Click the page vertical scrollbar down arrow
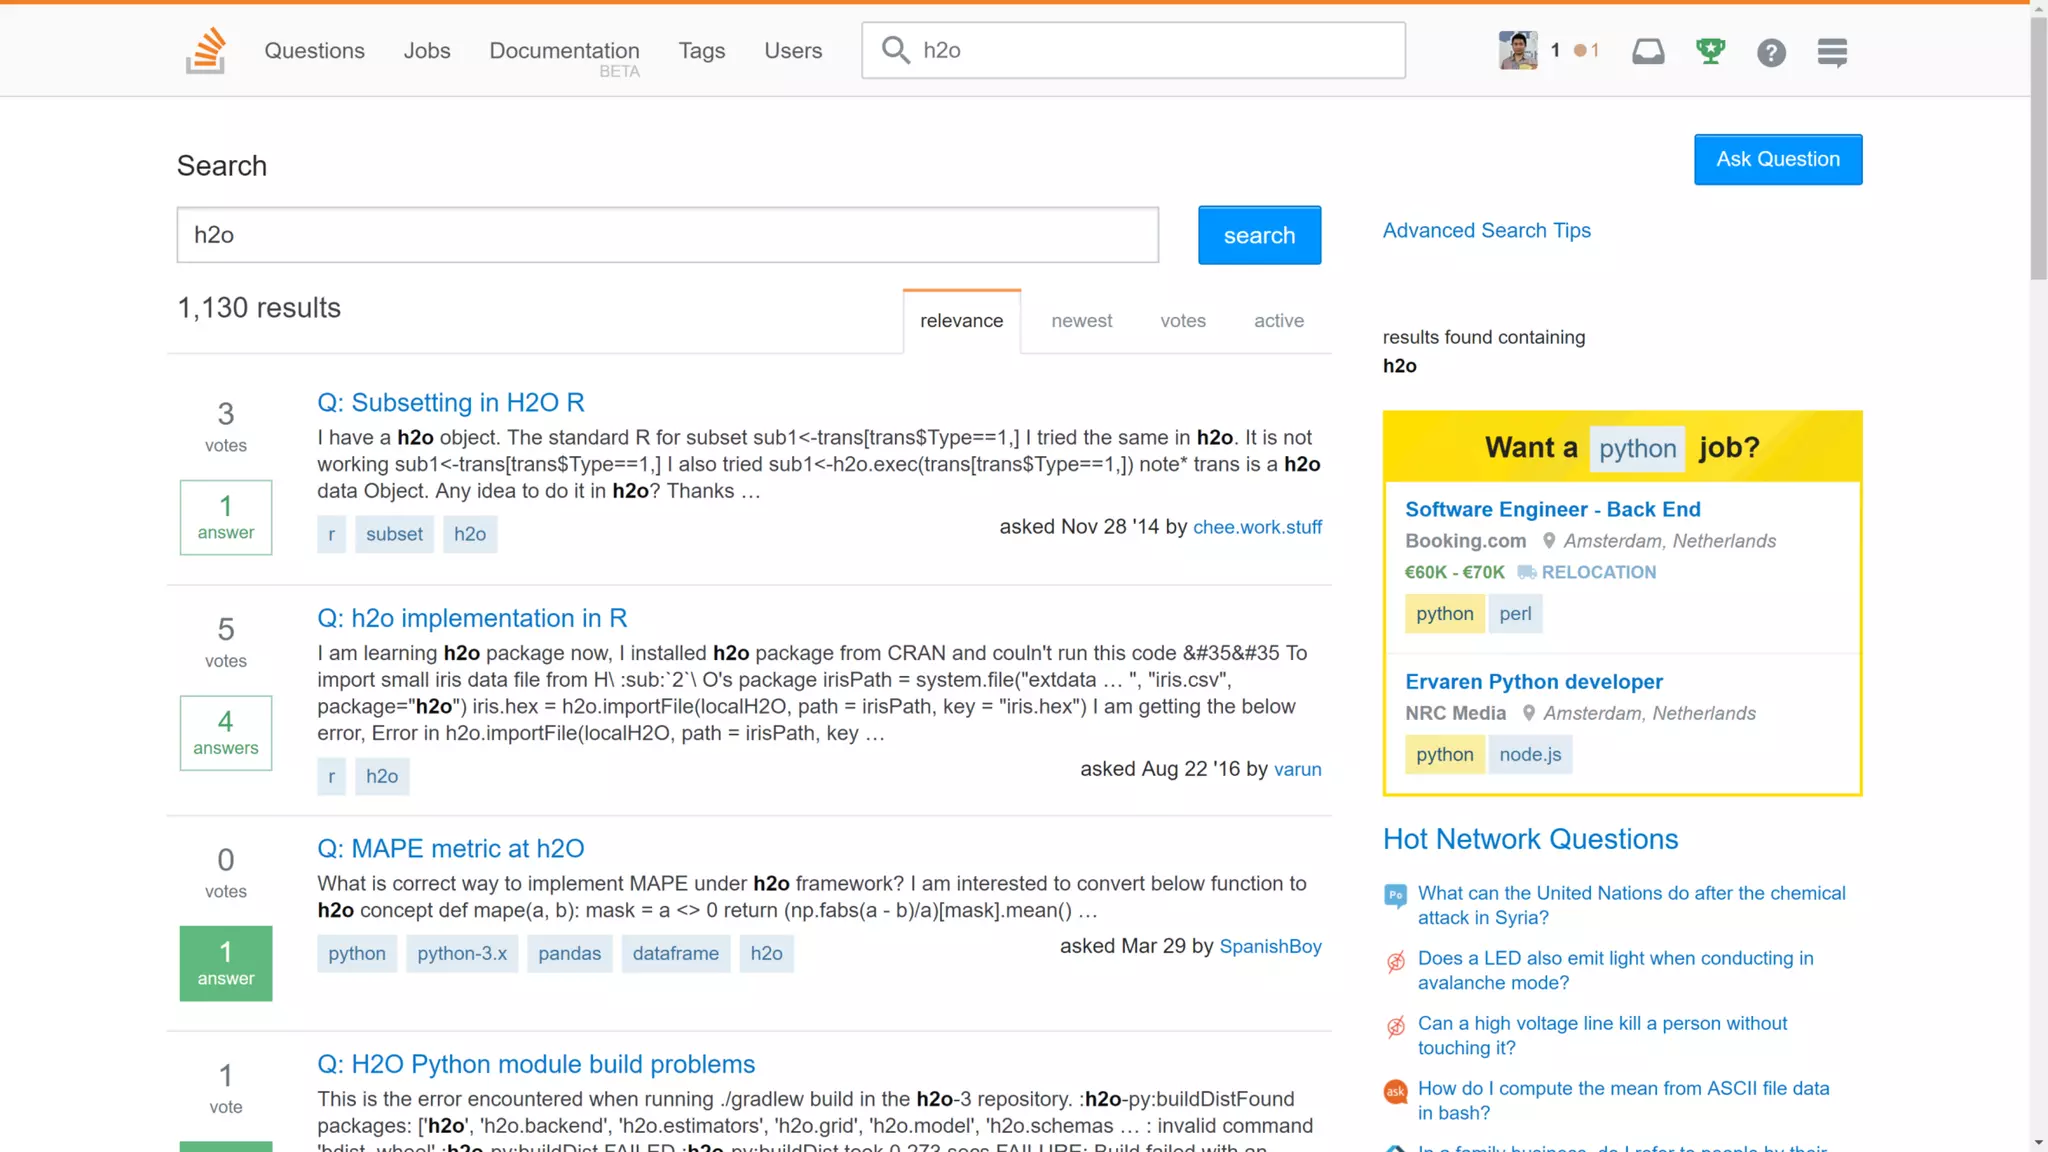Viewport: 2048px width, 1152px height. pyautogui.click(x=2038, y=1142)
